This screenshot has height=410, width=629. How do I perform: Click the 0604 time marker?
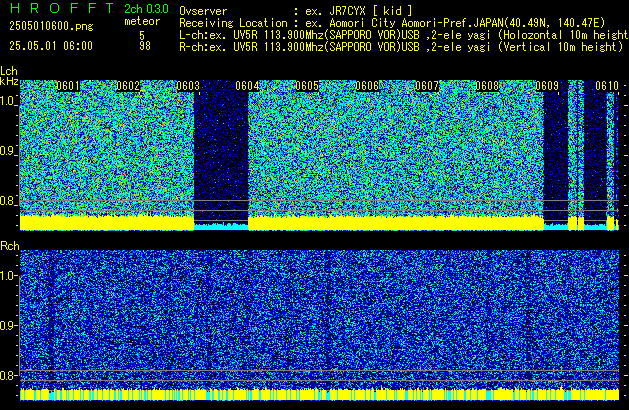point(247,86)
